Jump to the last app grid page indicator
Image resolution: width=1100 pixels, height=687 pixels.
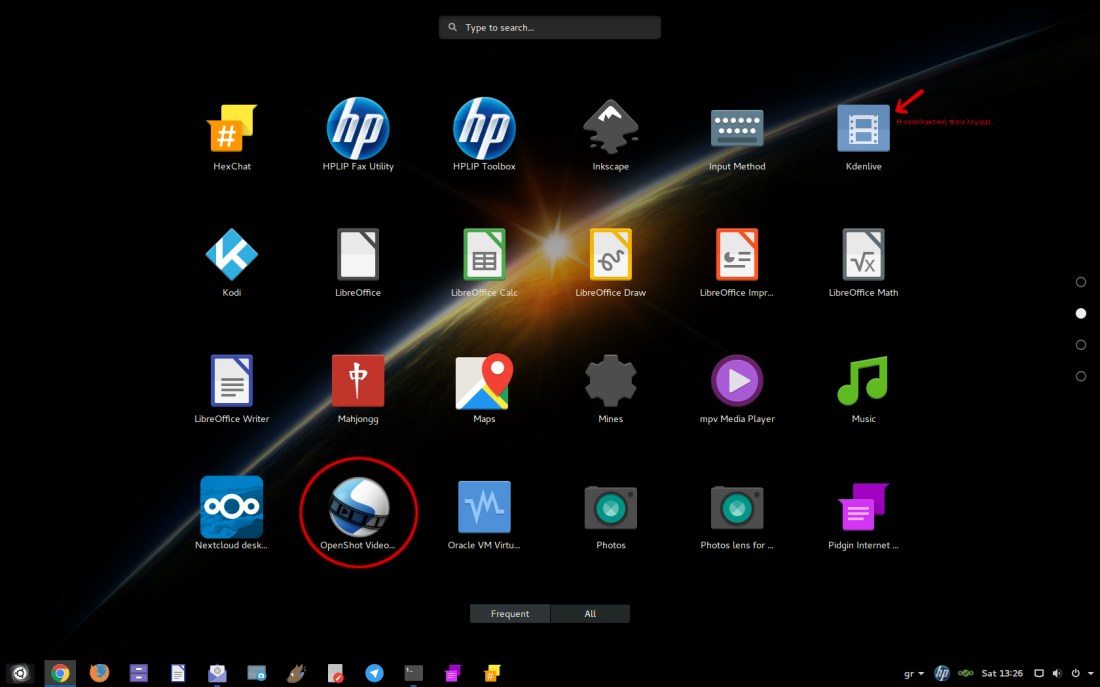(1080, 376)
